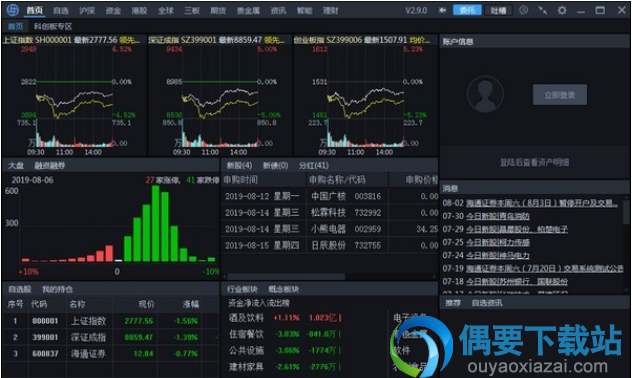This screenshot has height=378, width=633.
Task: Select the 自选股 tab
Action: [x=19, y=289]
